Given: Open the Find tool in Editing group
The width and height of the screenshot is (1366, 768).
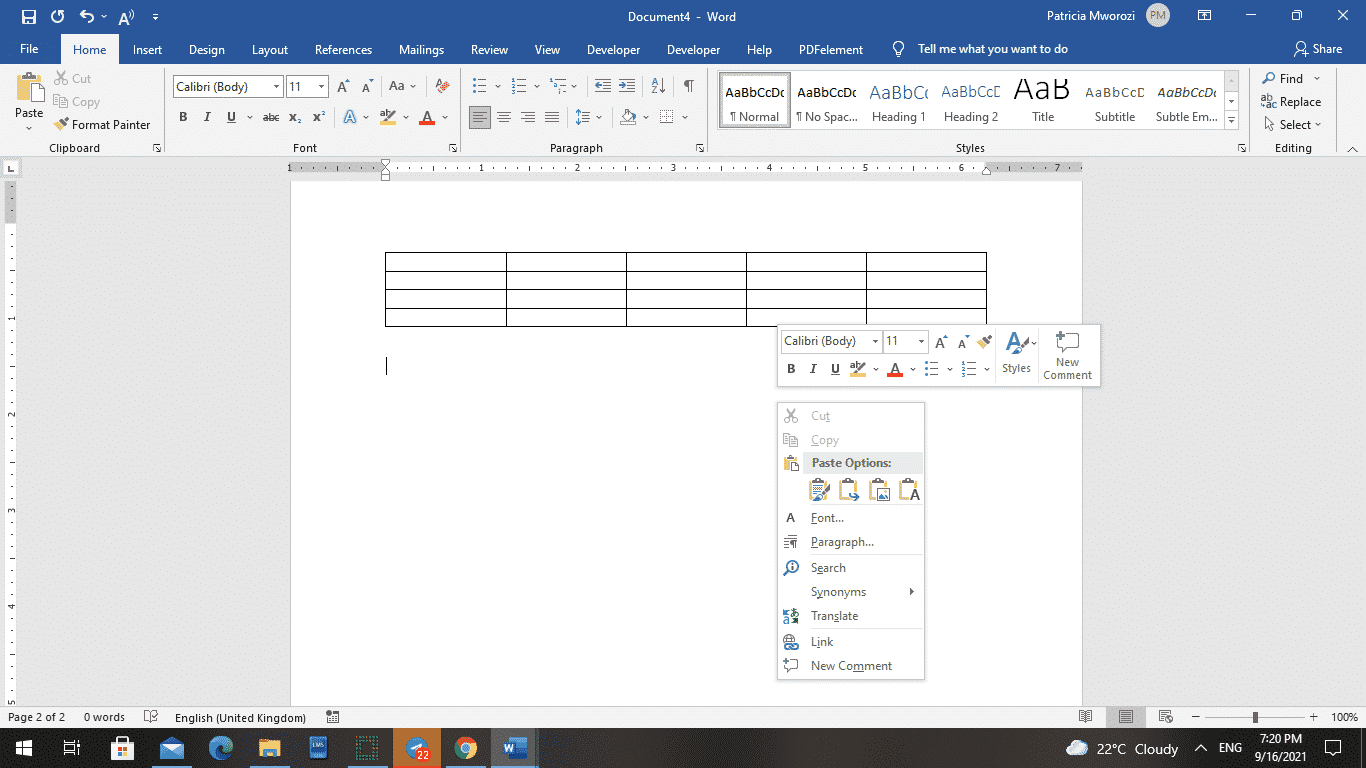Looking at the screenshot, I should coord(1291,78).
